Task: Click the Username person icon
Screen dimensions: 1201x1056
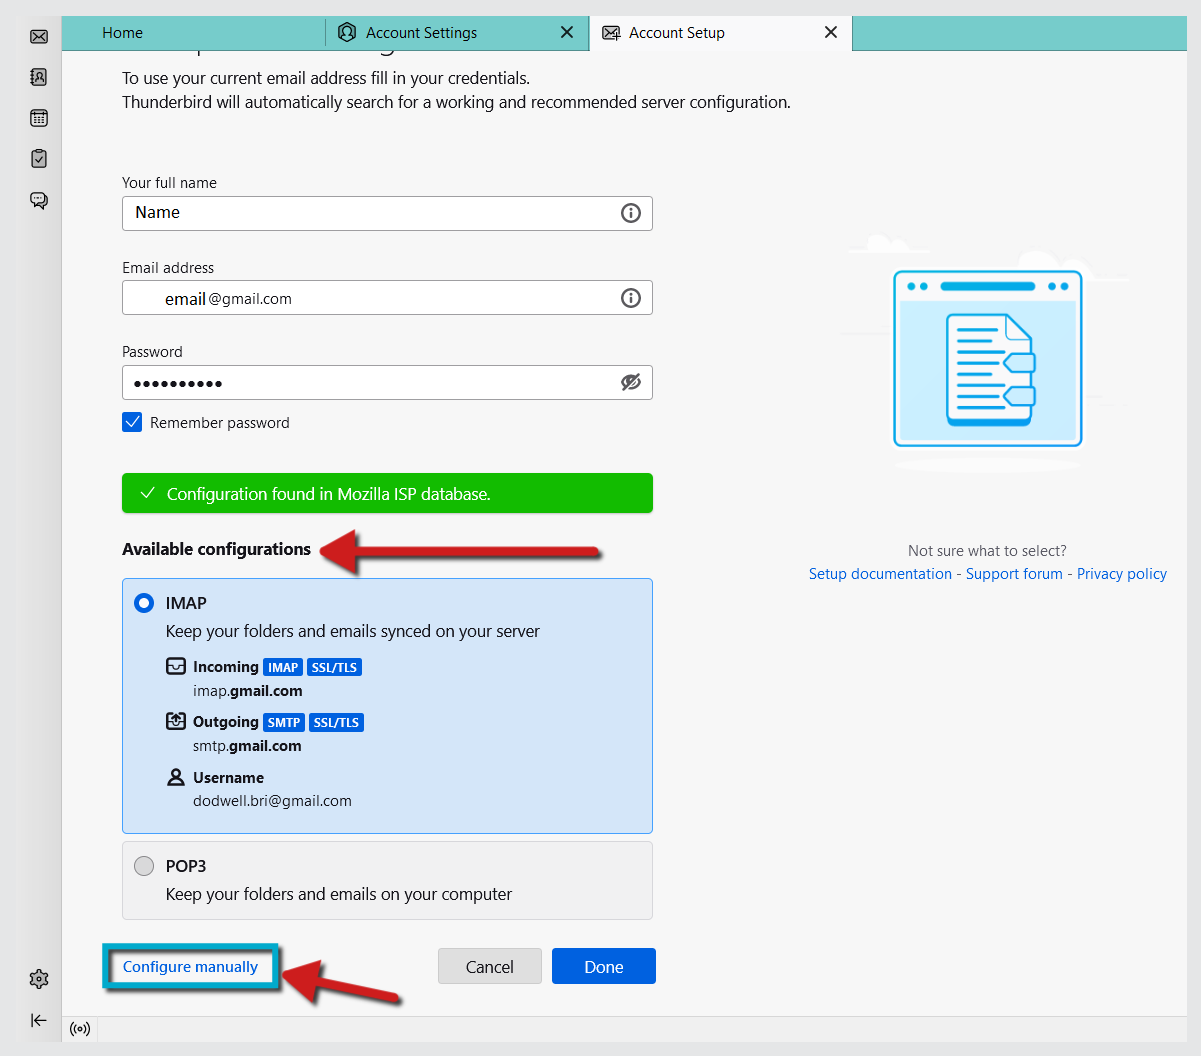Action: coord(176,777)
